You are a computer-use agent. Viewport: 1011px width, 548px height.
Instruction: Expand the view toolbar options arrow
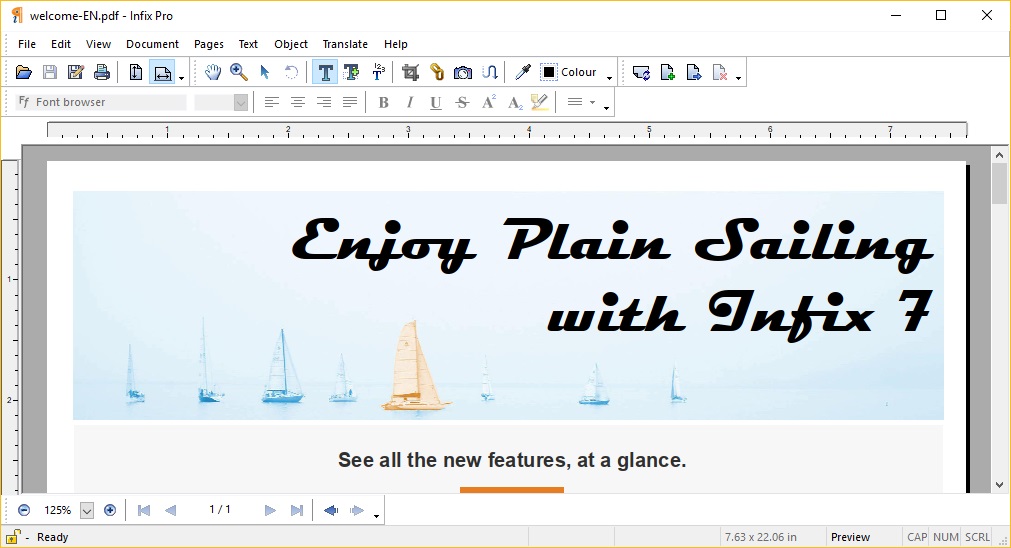tap(181, 79)
